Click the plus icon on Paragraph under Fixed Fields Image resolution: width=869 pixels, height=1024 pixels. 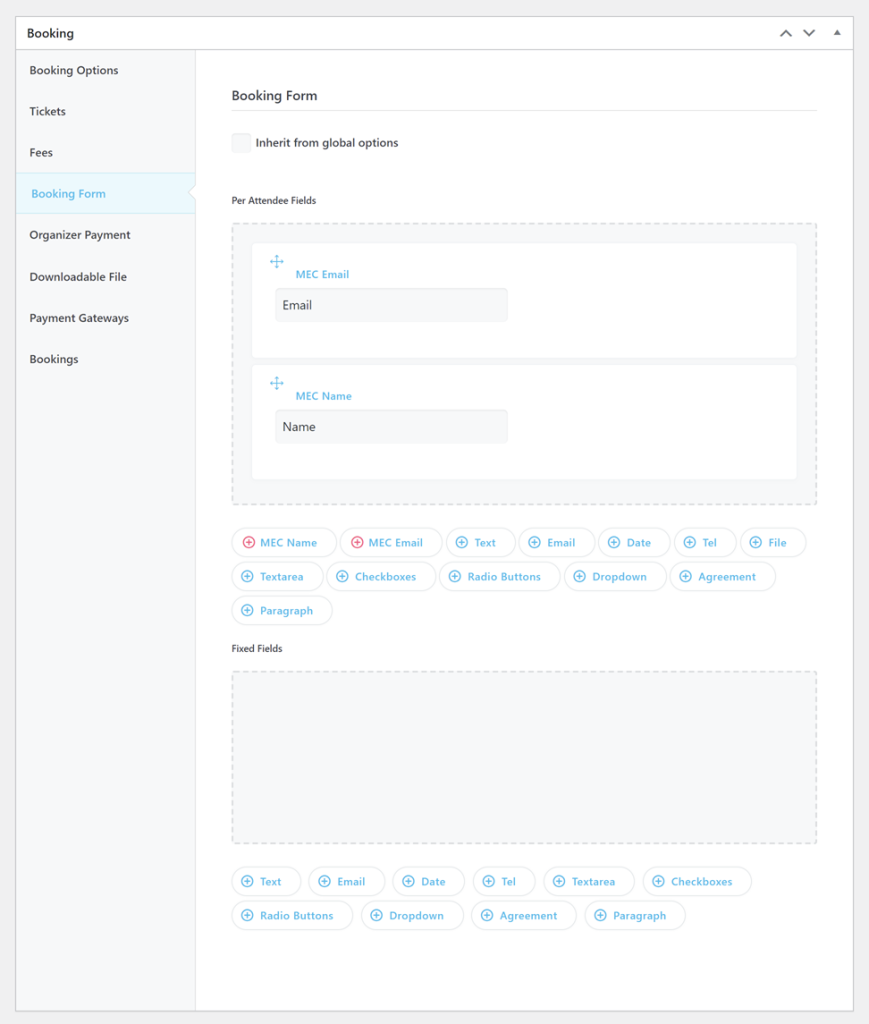(x=598, y=915)
